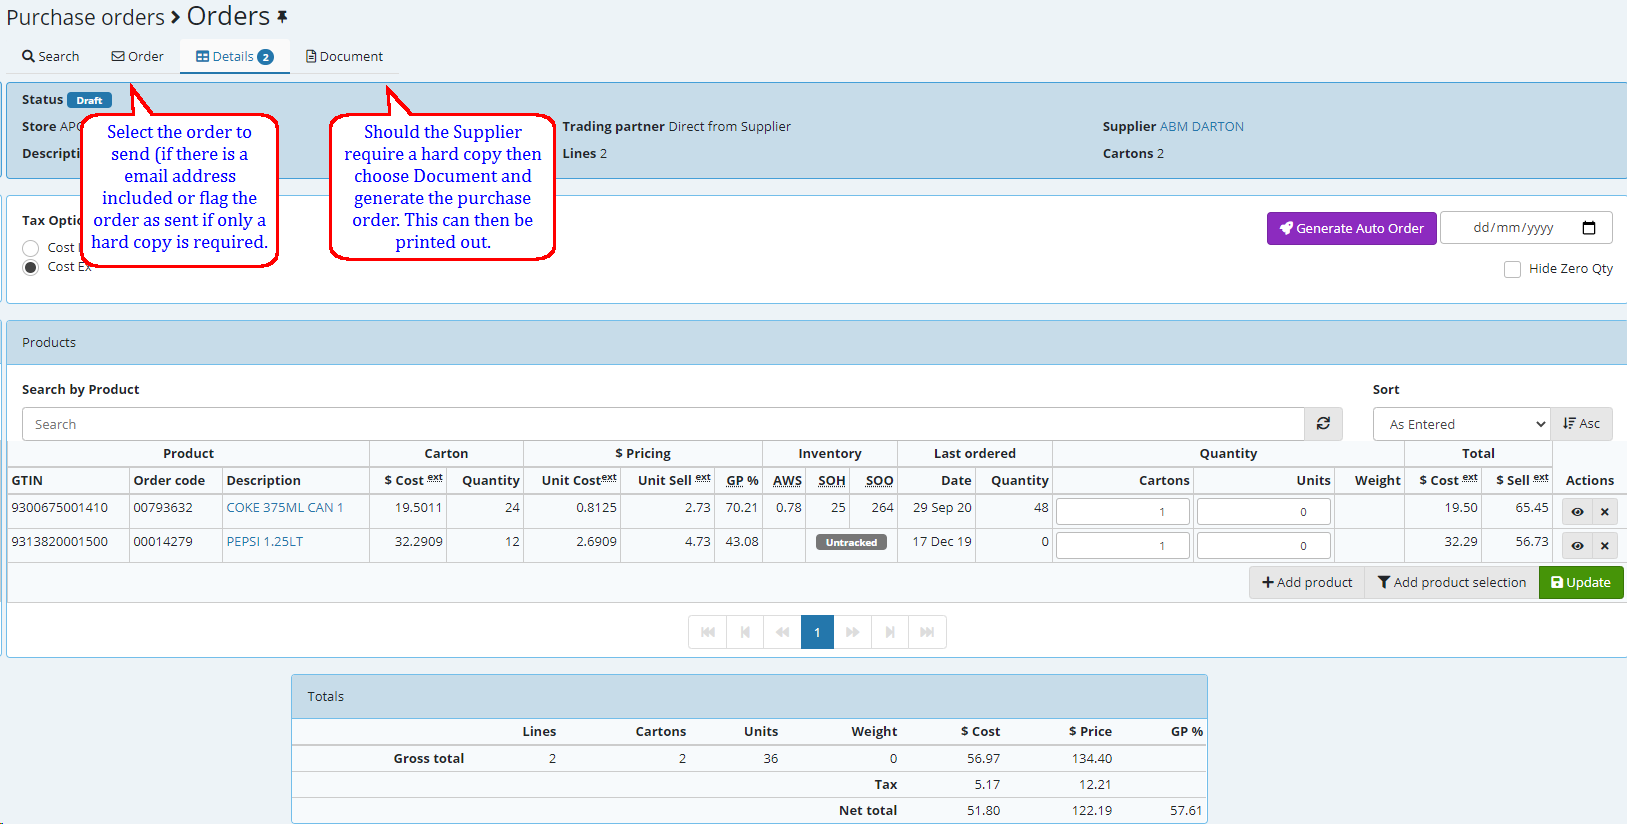Remove PEPSI row with X icon

click(1604, 546)
